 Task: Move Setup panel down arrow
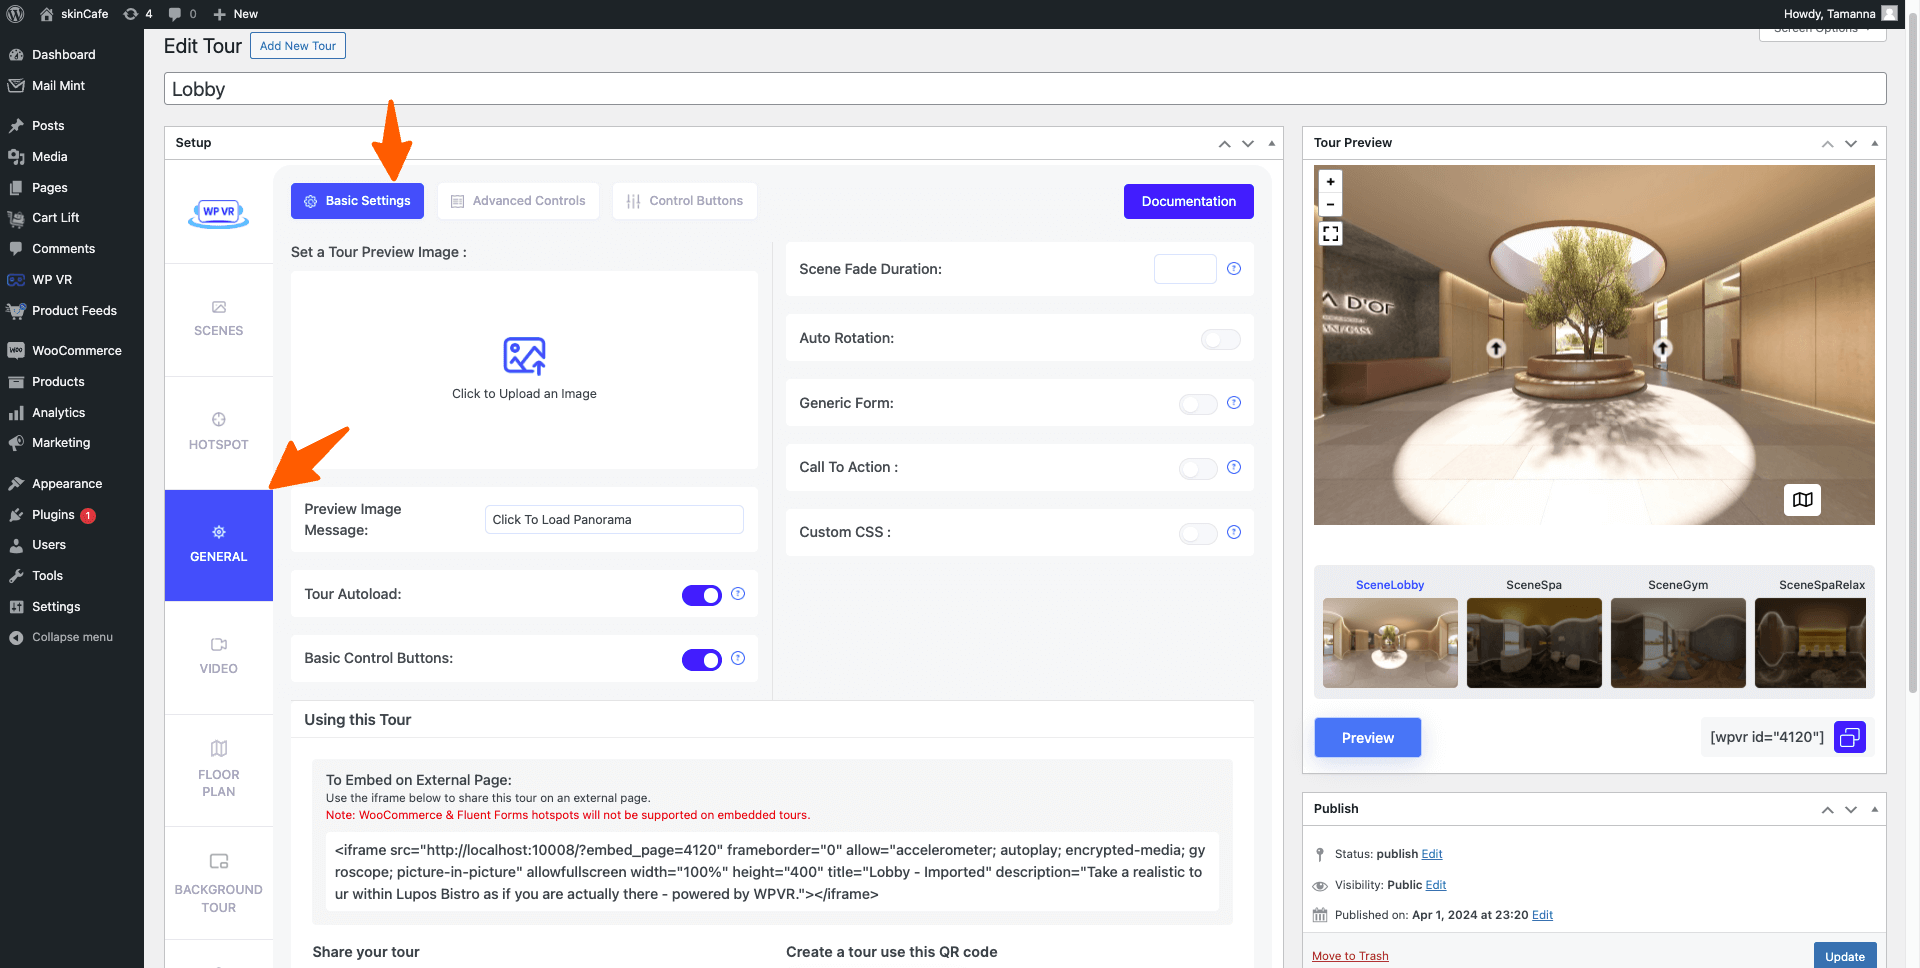pyautogui.click(x=1248, y=143)
